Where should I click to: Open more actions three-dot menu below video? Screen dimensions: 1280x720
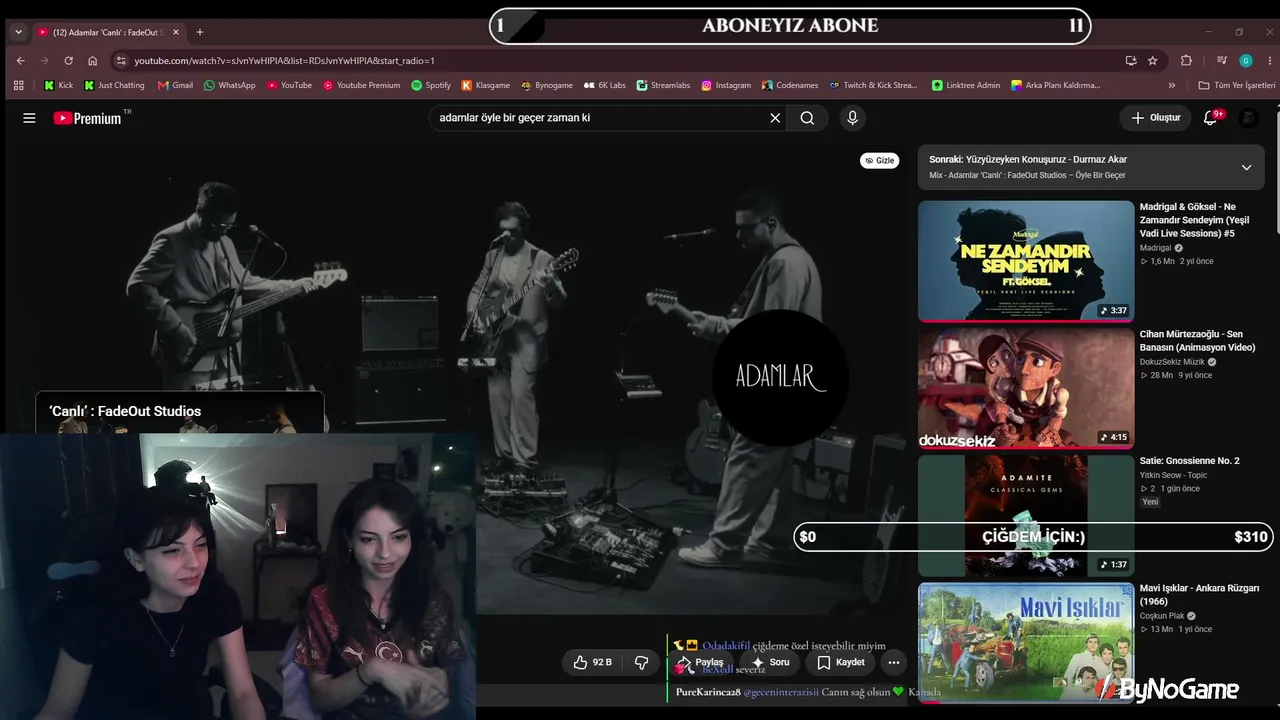tap(894, 662)
